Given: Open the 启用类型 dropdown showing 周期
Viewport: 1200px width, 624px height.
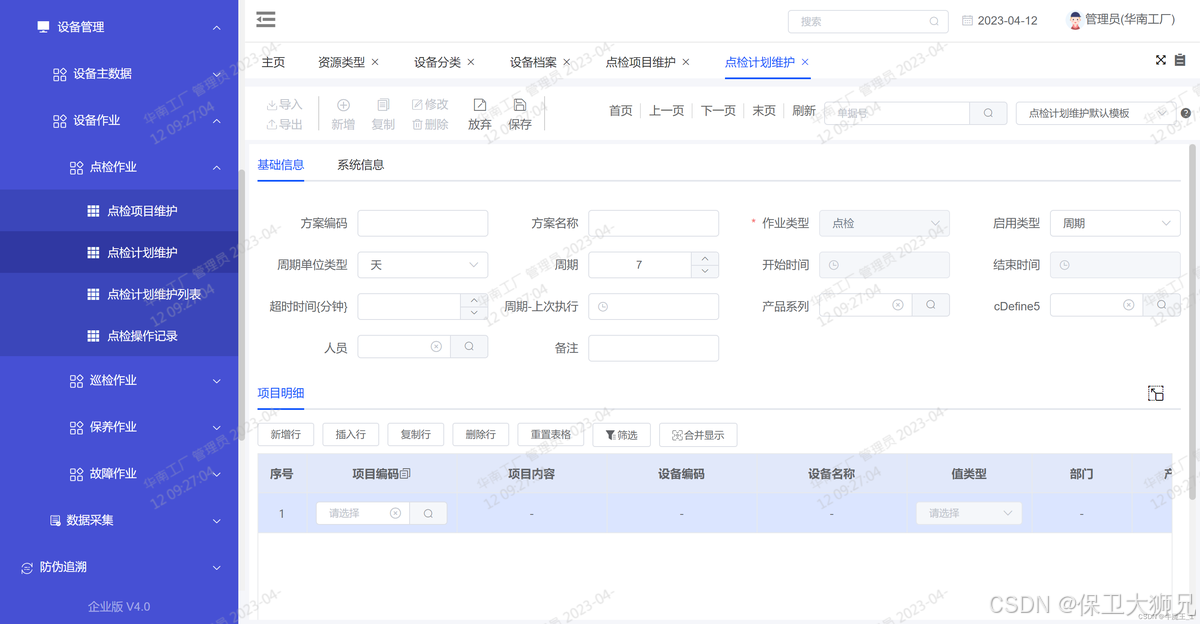Looking at the screenshot, I should coord(1115,223).
